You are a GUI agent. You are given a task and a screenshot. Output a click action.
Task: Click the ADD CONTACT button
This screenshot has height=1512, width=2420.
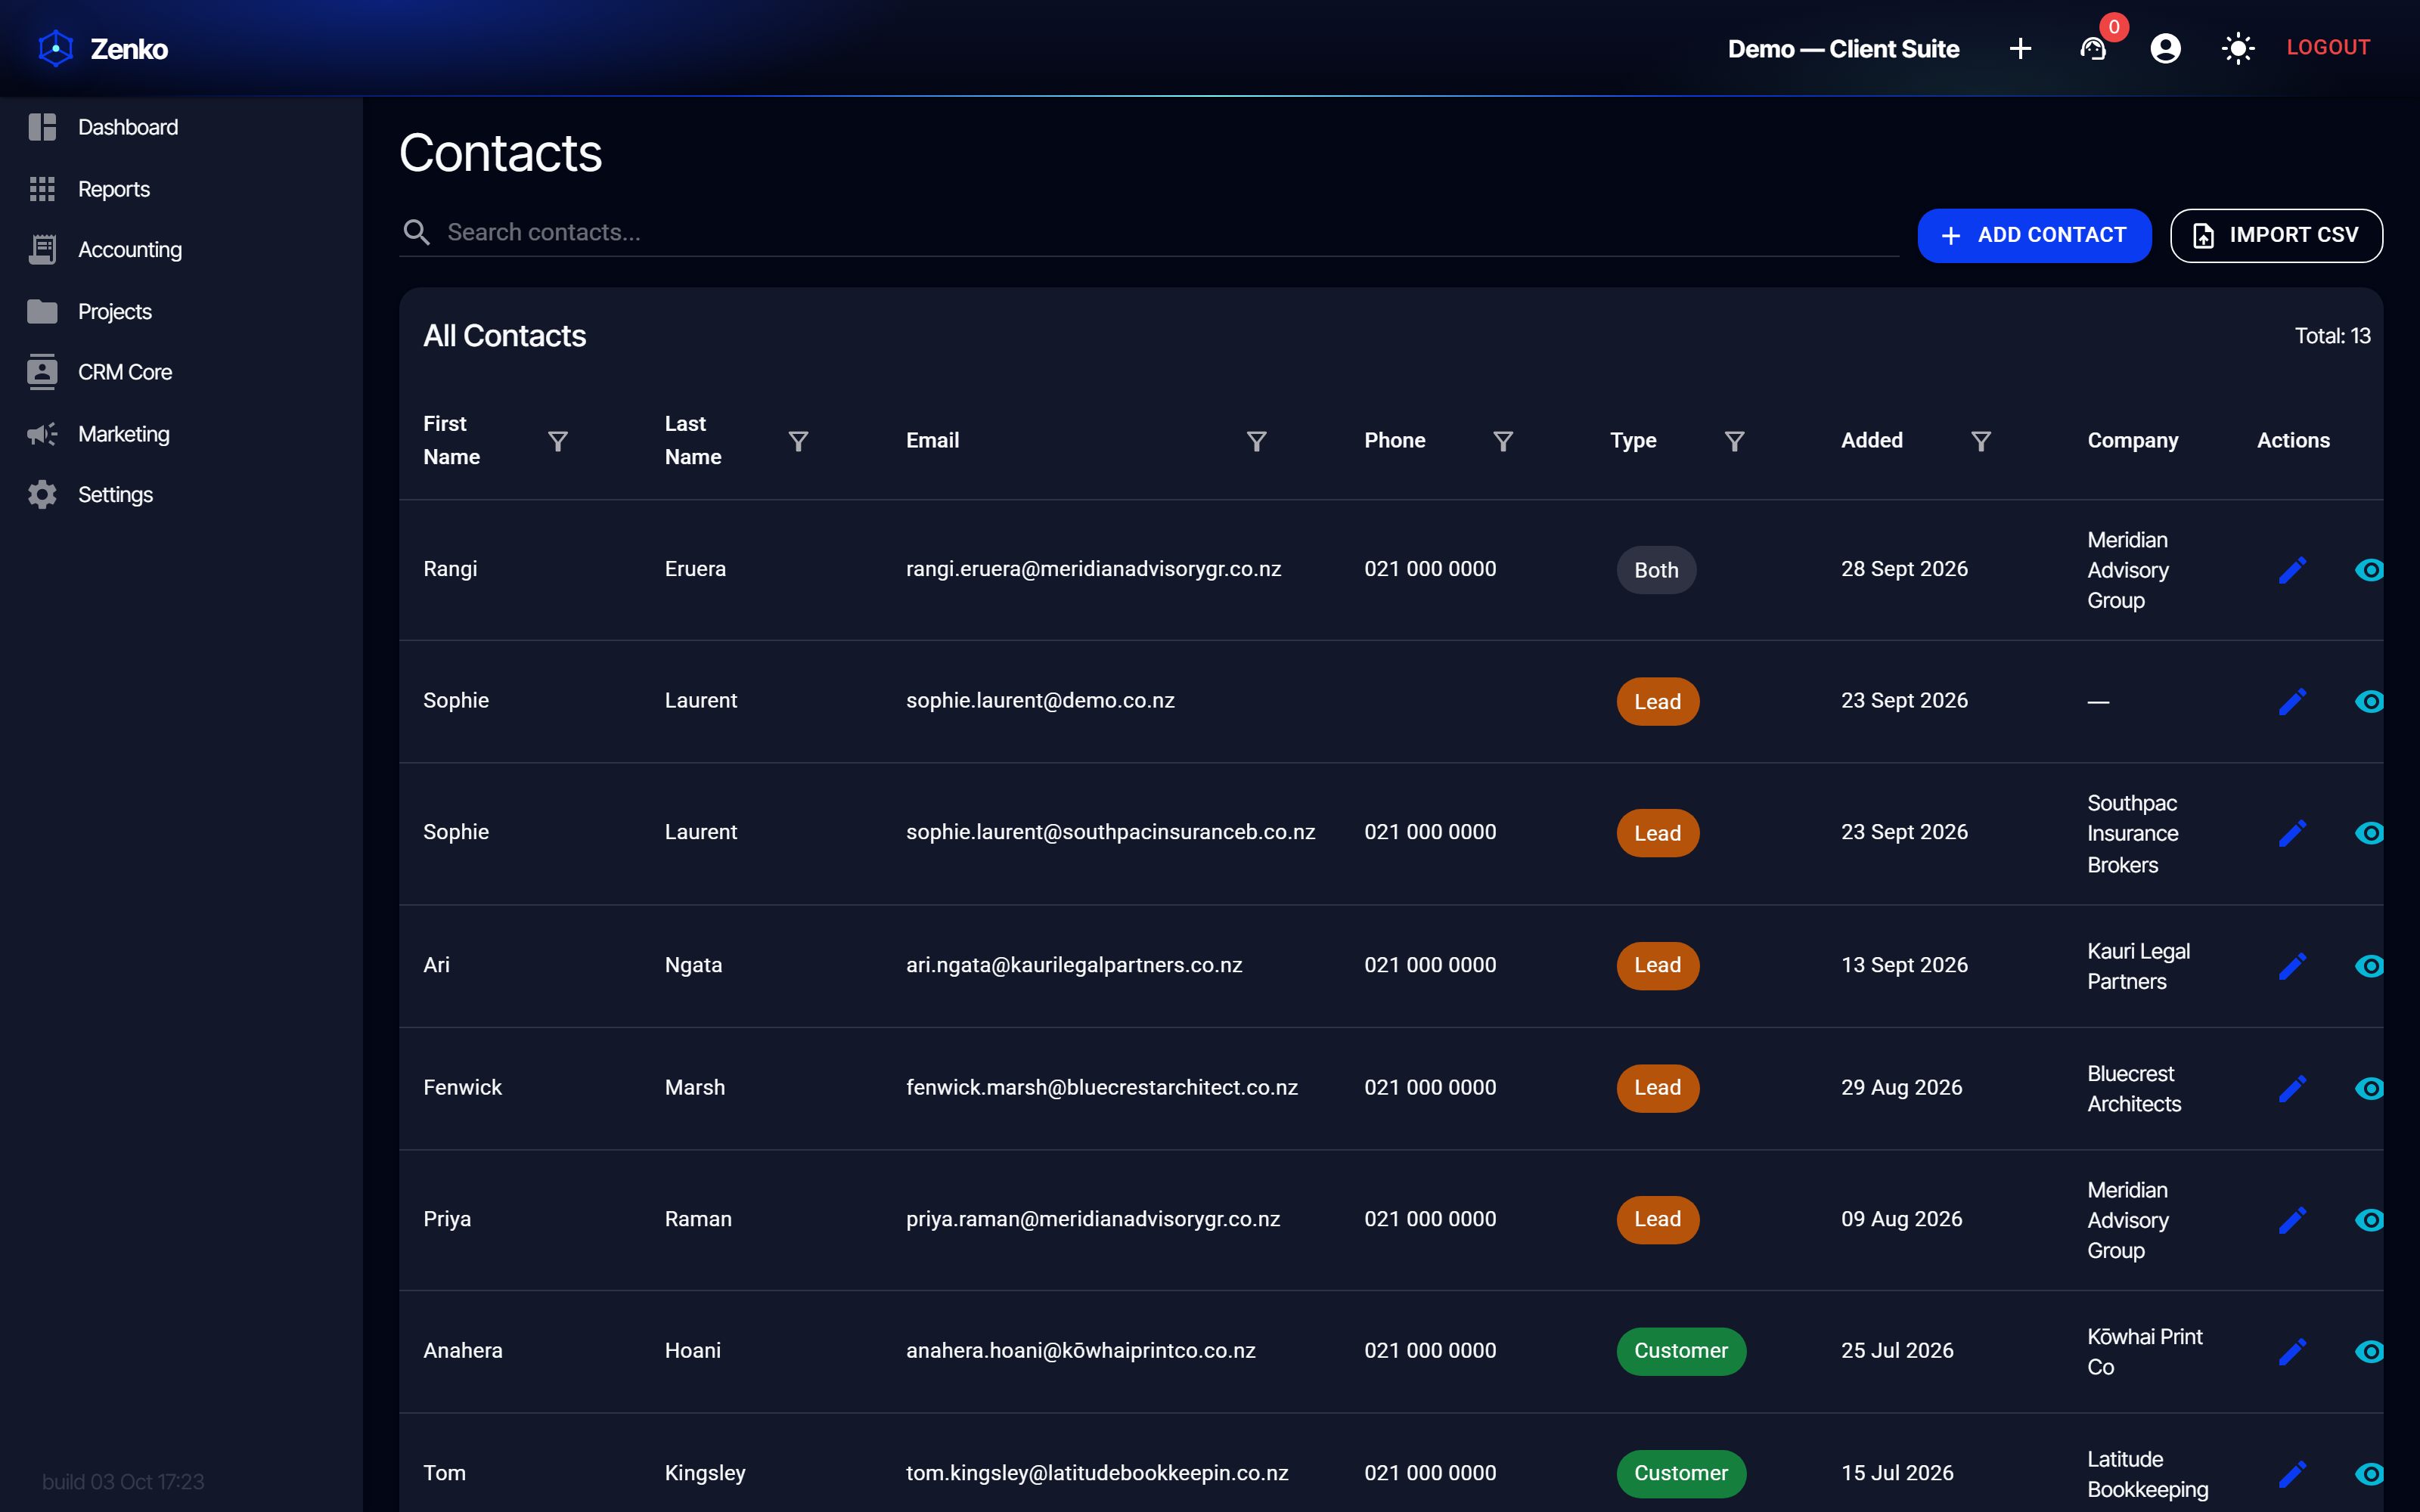(2034, 235)
